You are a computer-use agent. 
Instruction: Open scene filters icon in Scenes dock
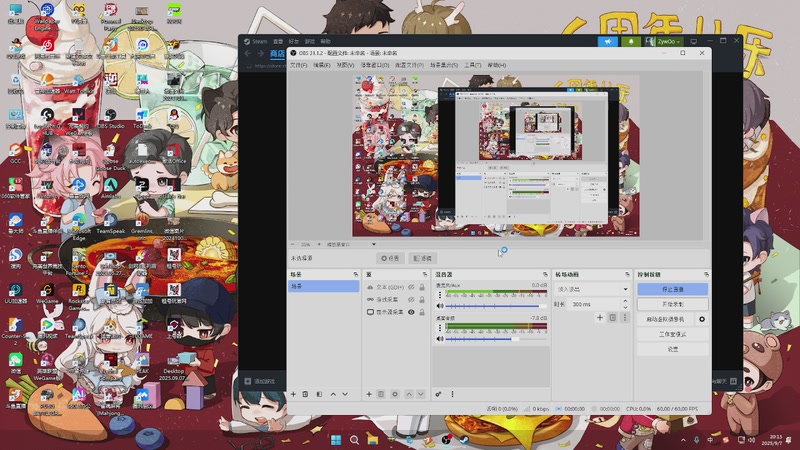pos(319,394)
